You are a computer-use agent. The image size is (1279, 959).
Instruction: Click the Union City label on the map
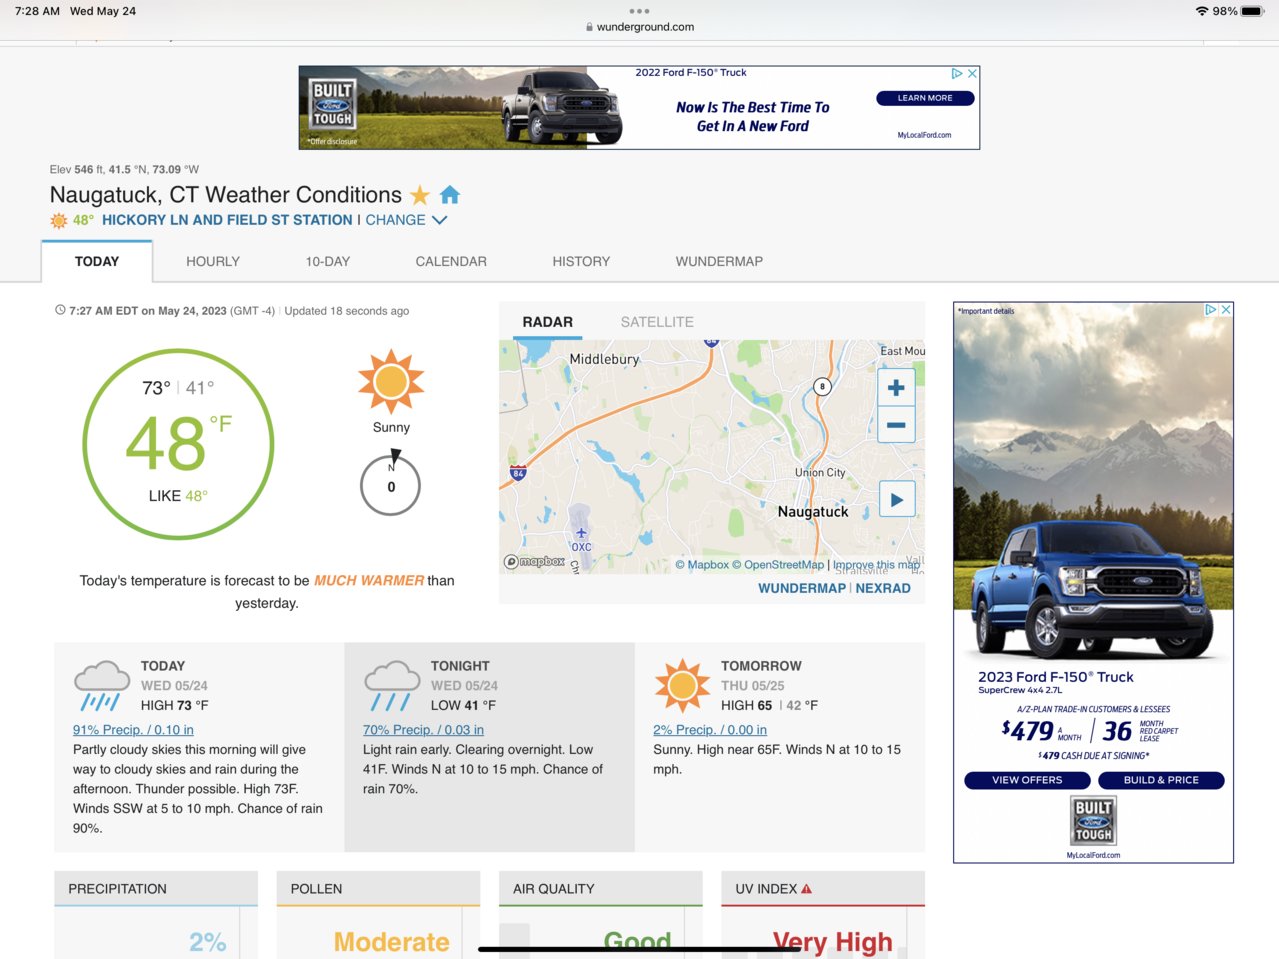coord(820,472)
